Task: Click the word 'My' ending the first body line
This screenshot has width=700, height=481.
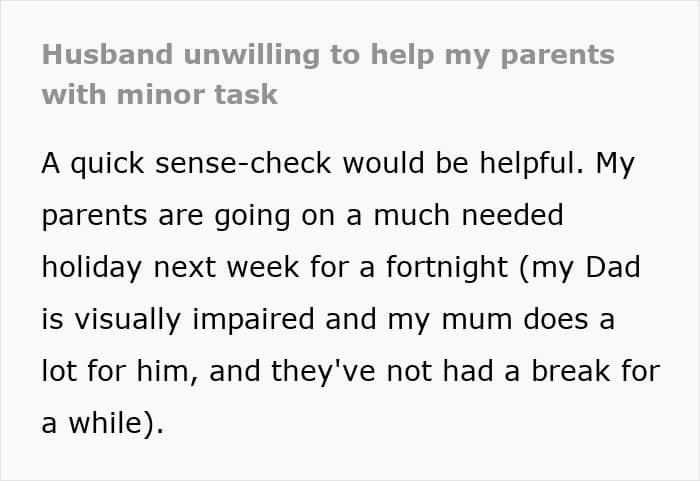Action: 615,165
